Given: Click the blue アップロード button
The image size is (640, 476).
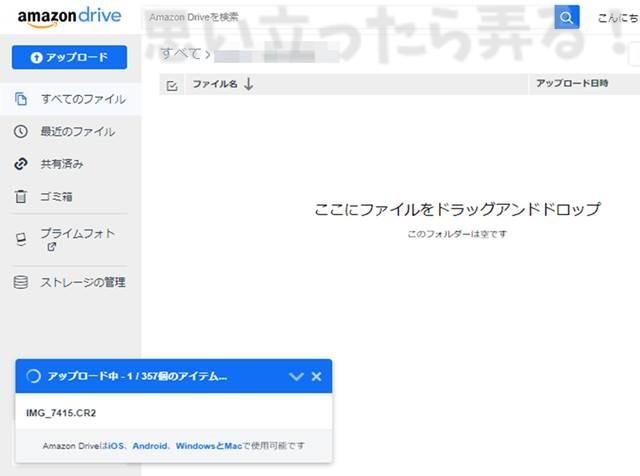Looking at the screenshot, I should (x=69, y=57).
